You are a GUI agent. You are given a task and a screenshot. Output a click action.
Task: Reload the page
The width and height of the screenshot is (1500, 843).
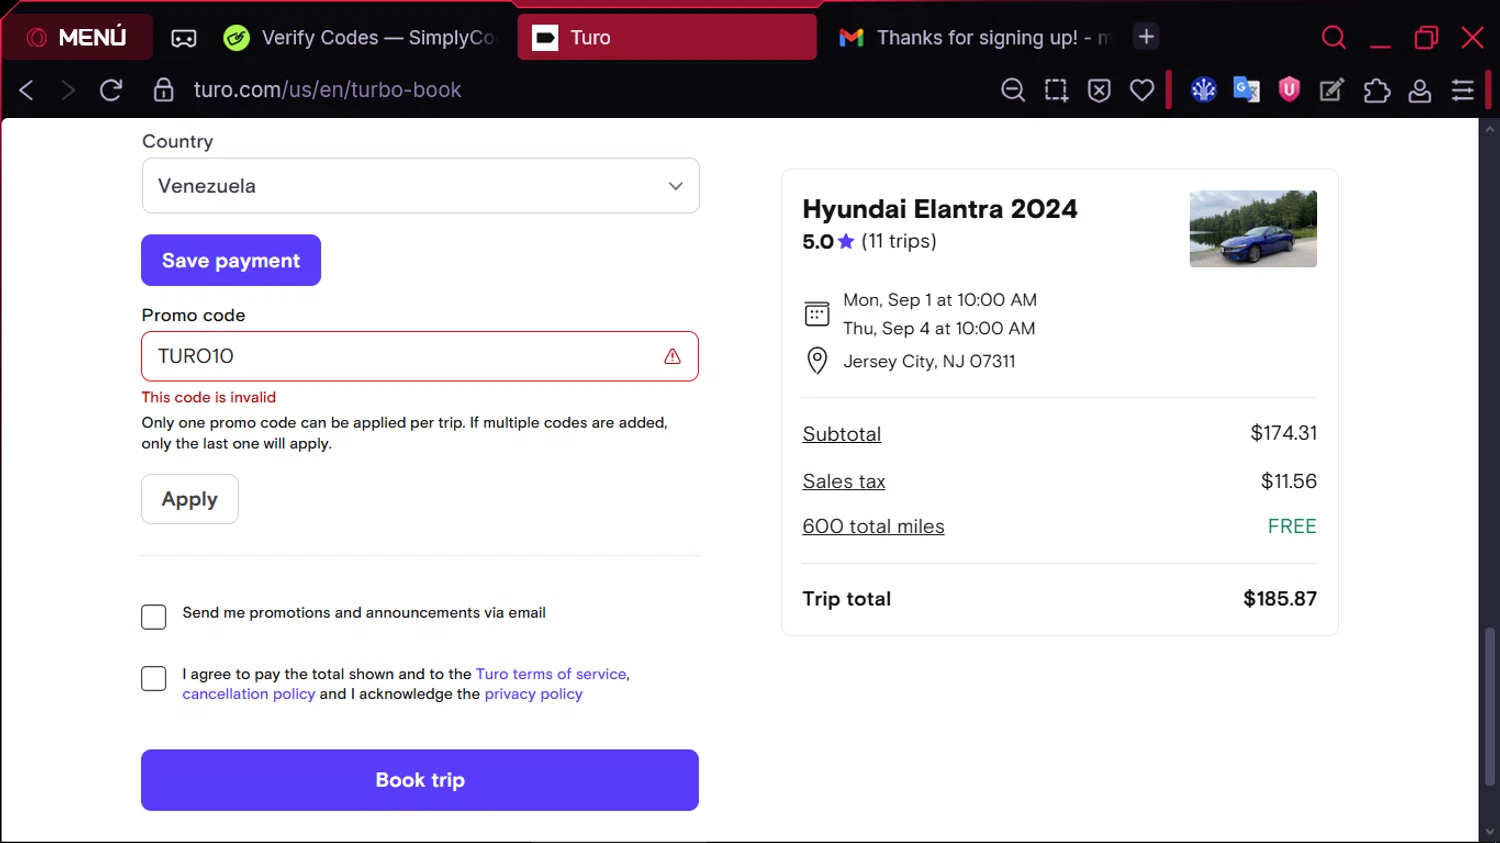coord(111,90)
